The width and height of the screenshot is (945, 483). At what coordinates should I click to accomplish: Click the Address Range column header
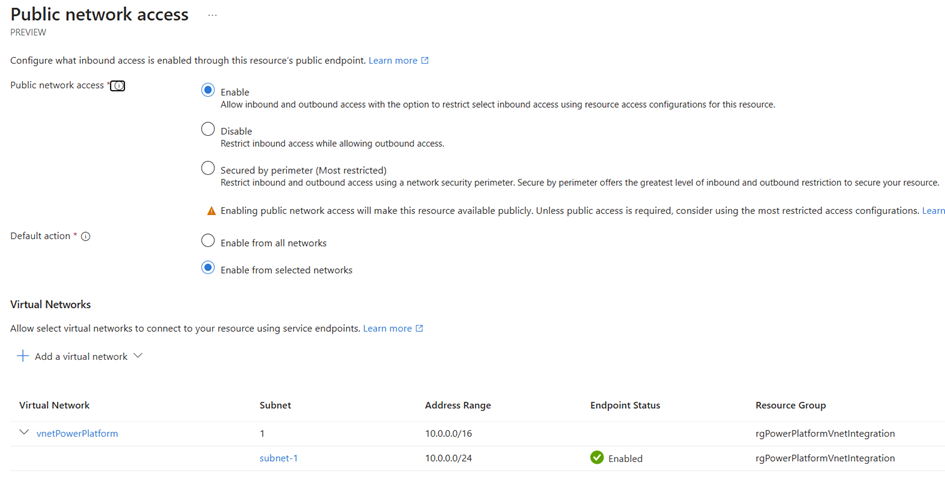click(458, 405)
